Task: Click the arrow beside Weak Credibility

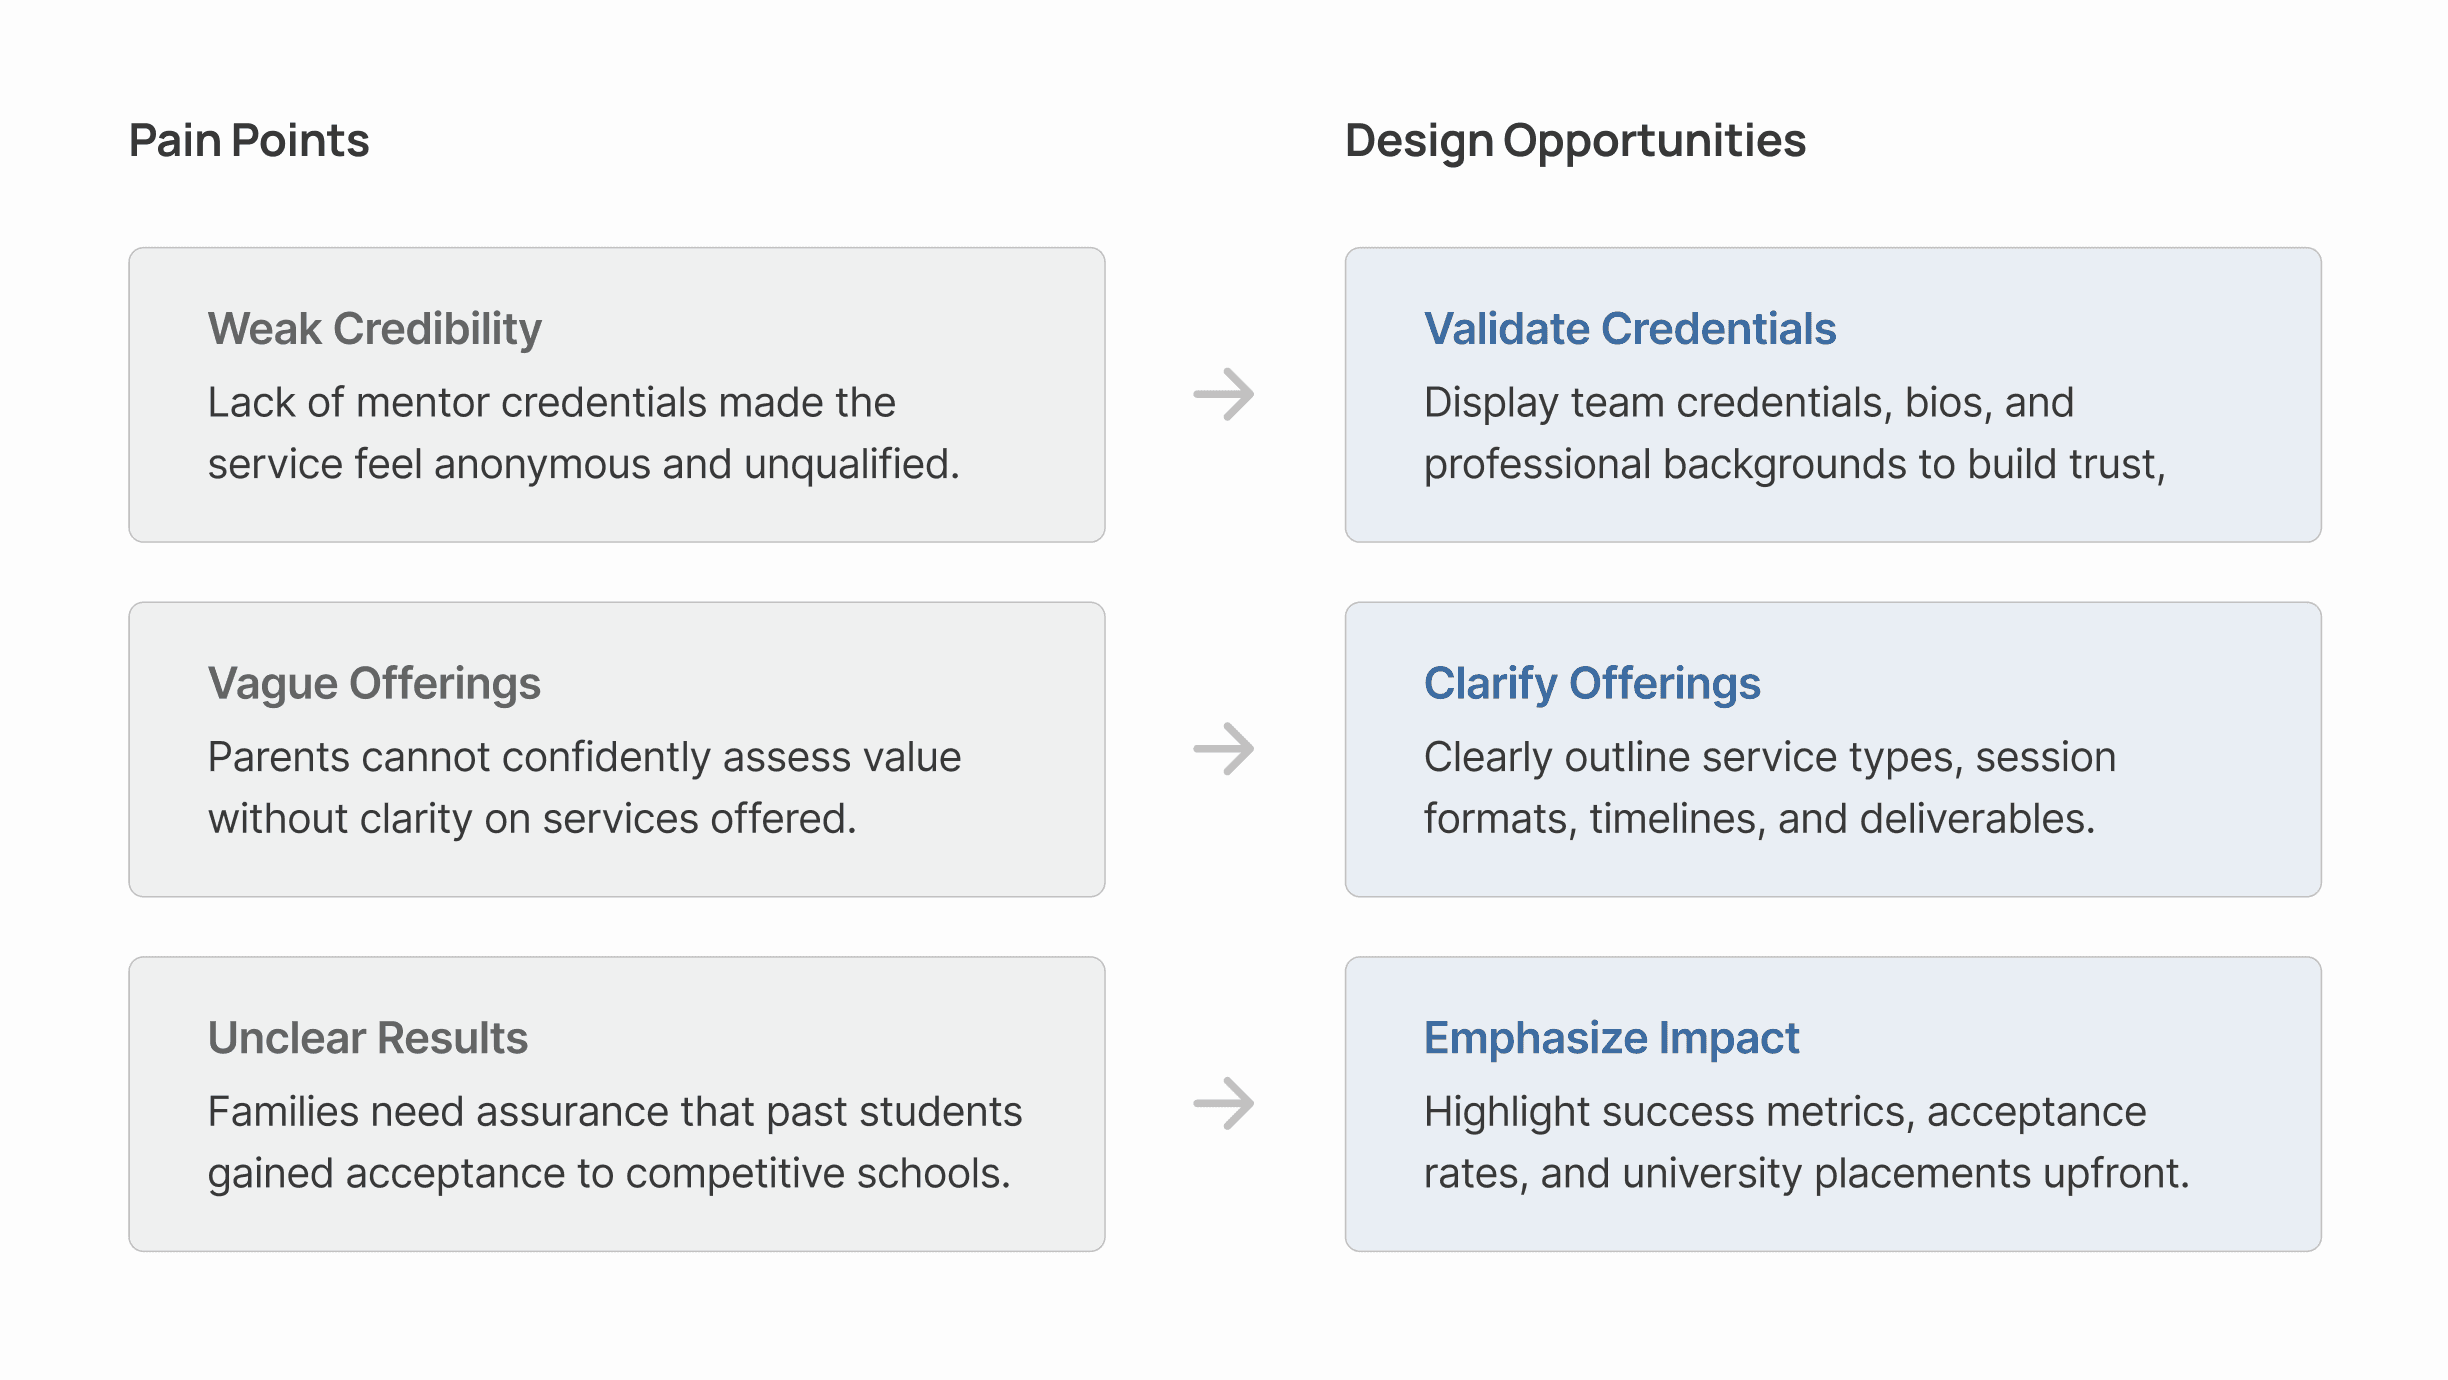Action: click(1224, 395)
